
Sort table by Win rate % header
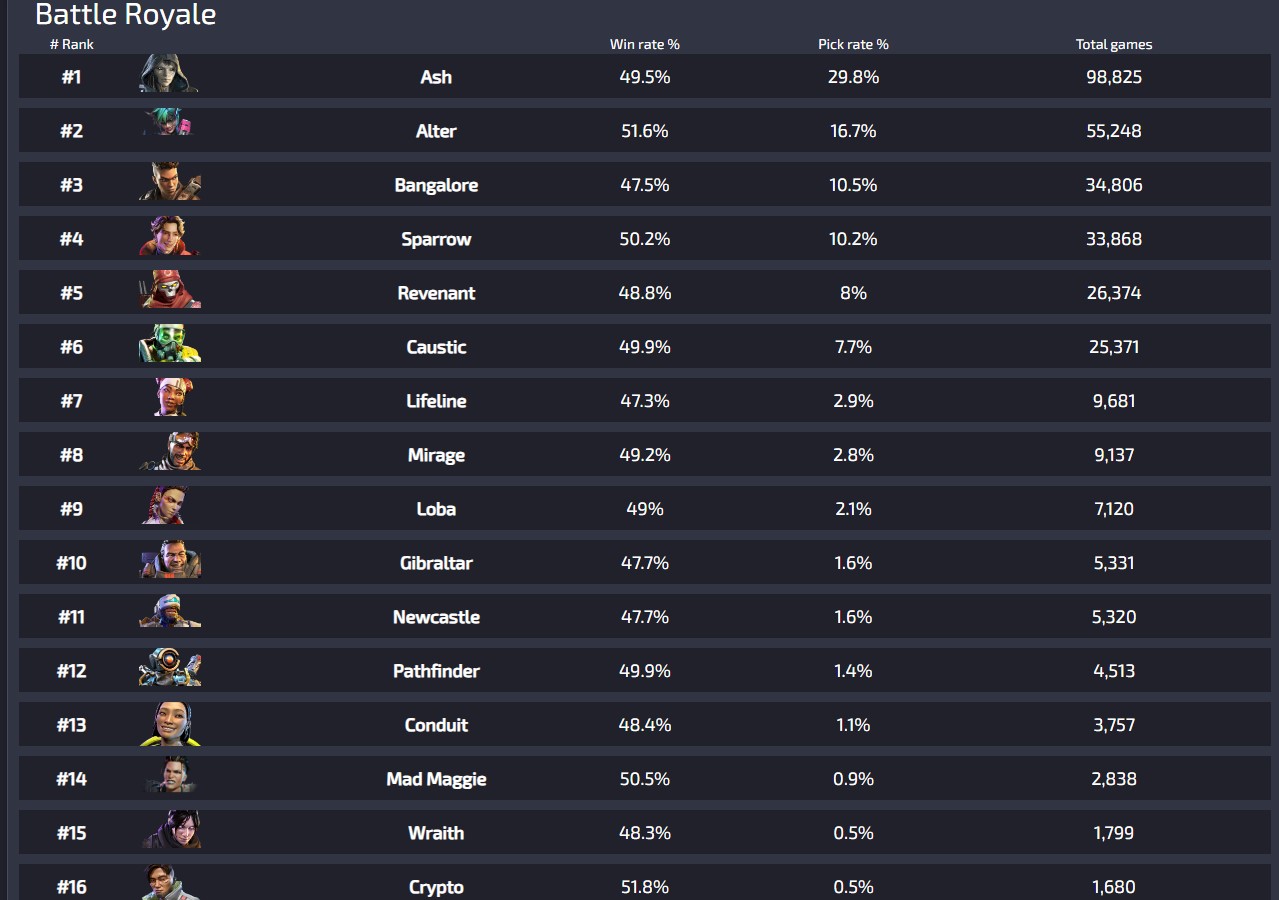(645, 44)
